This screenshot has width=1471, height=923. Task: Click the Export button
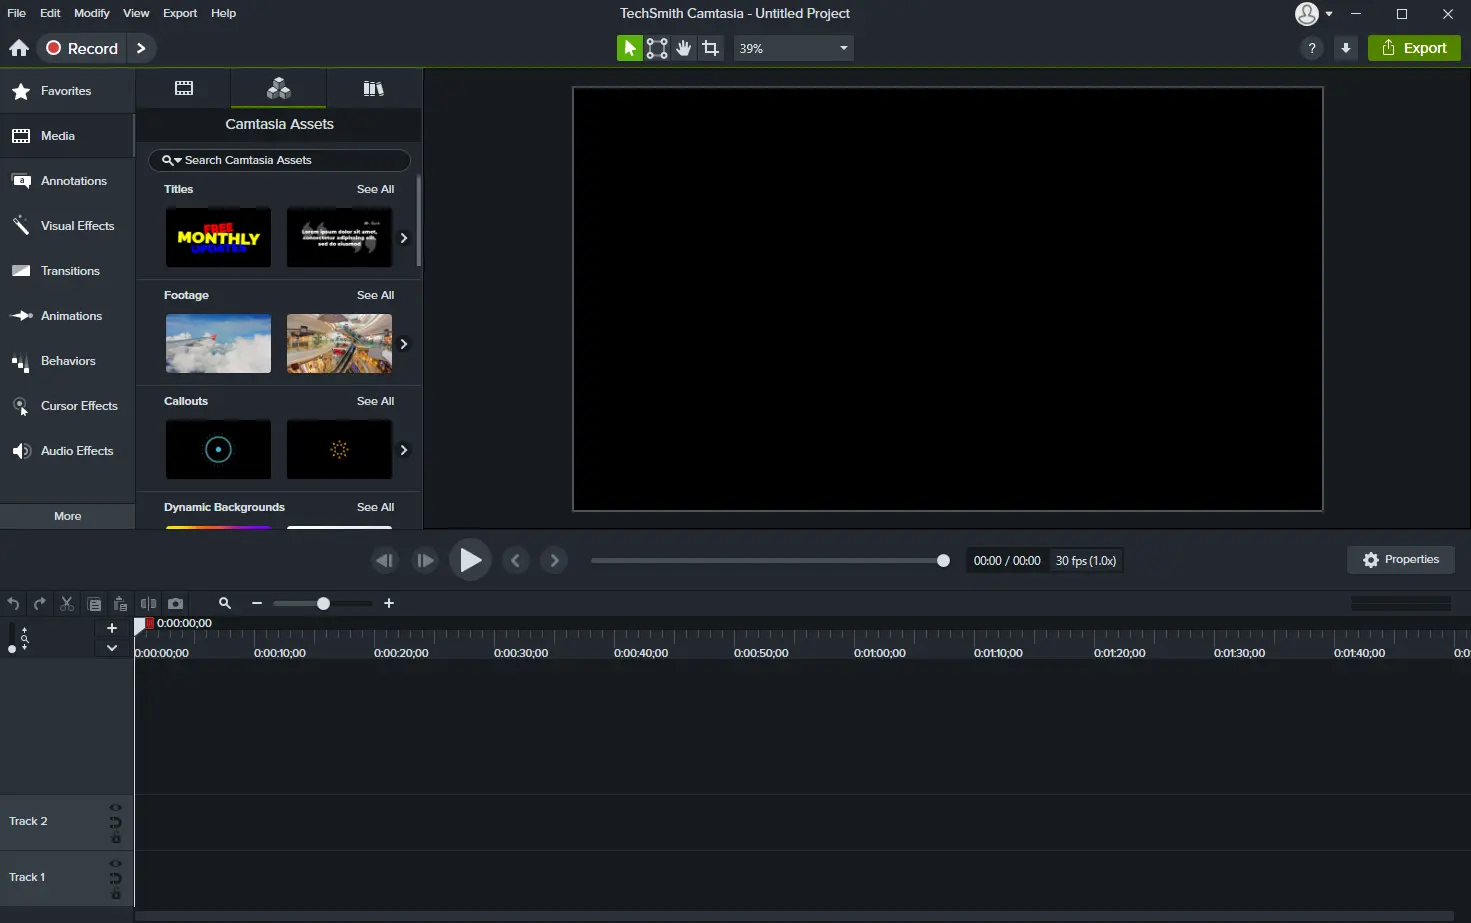point(1414,48)
